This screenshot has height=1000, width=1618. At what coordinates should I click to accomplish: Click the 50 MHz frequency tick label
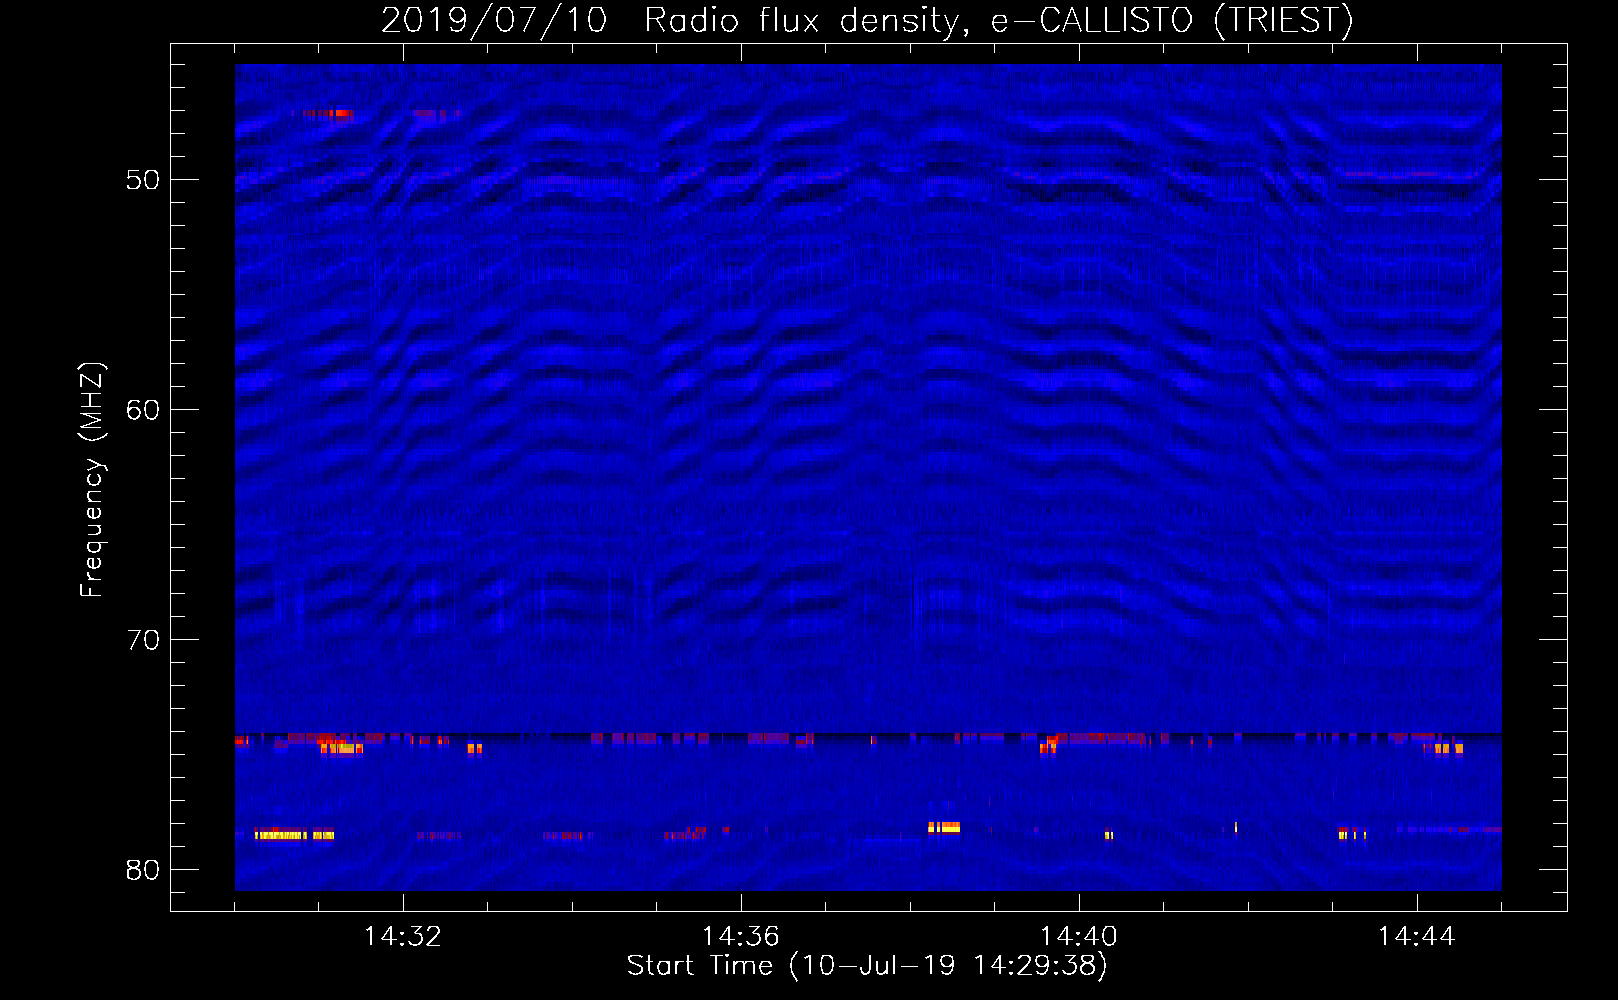tap(143, 180)
